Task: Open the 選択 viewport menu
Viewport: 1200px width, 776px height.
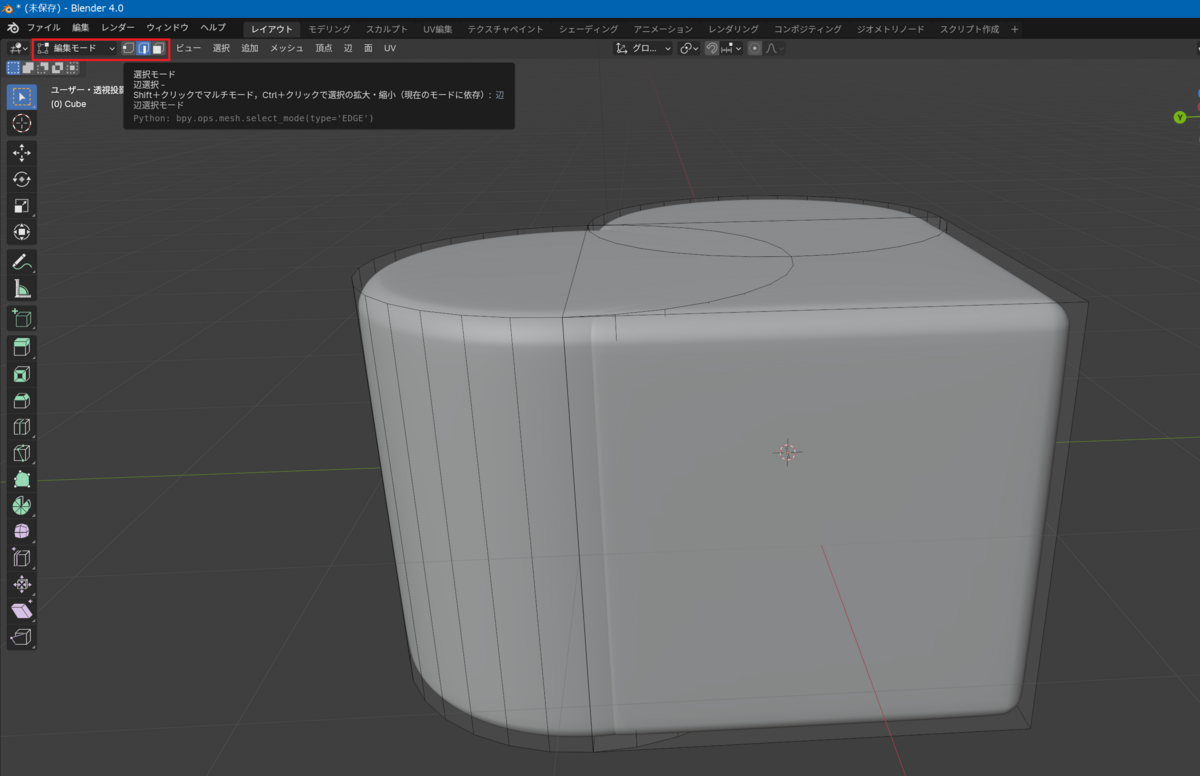Action: (x=221, y=48)
